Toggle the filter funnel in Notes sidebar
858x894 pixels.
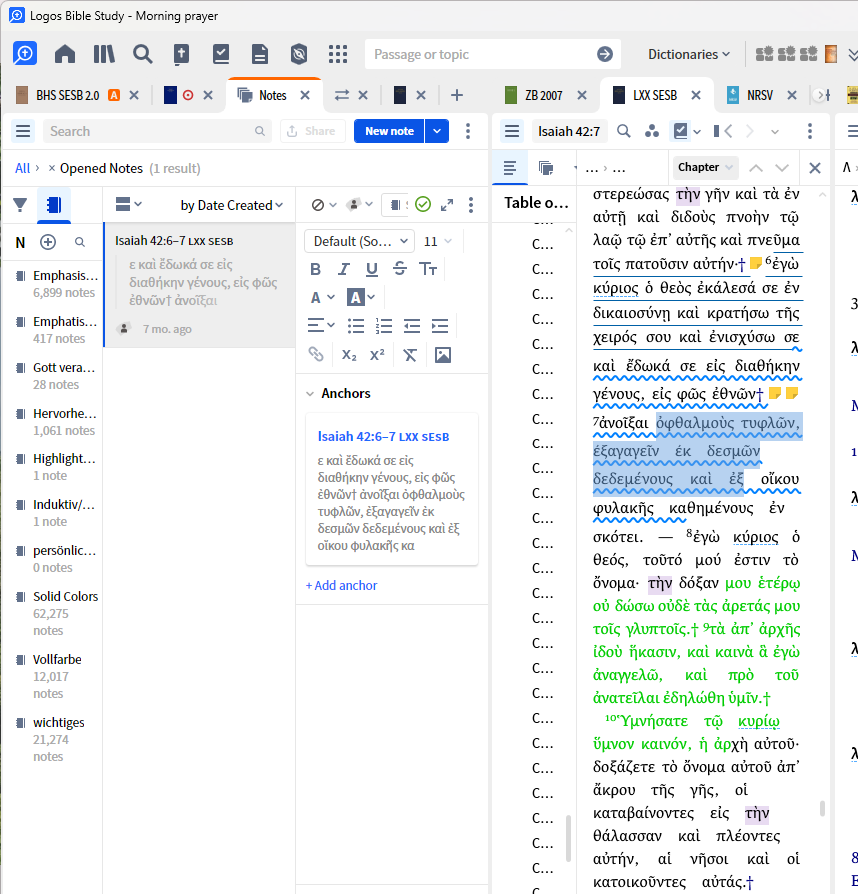coord(20,205)
